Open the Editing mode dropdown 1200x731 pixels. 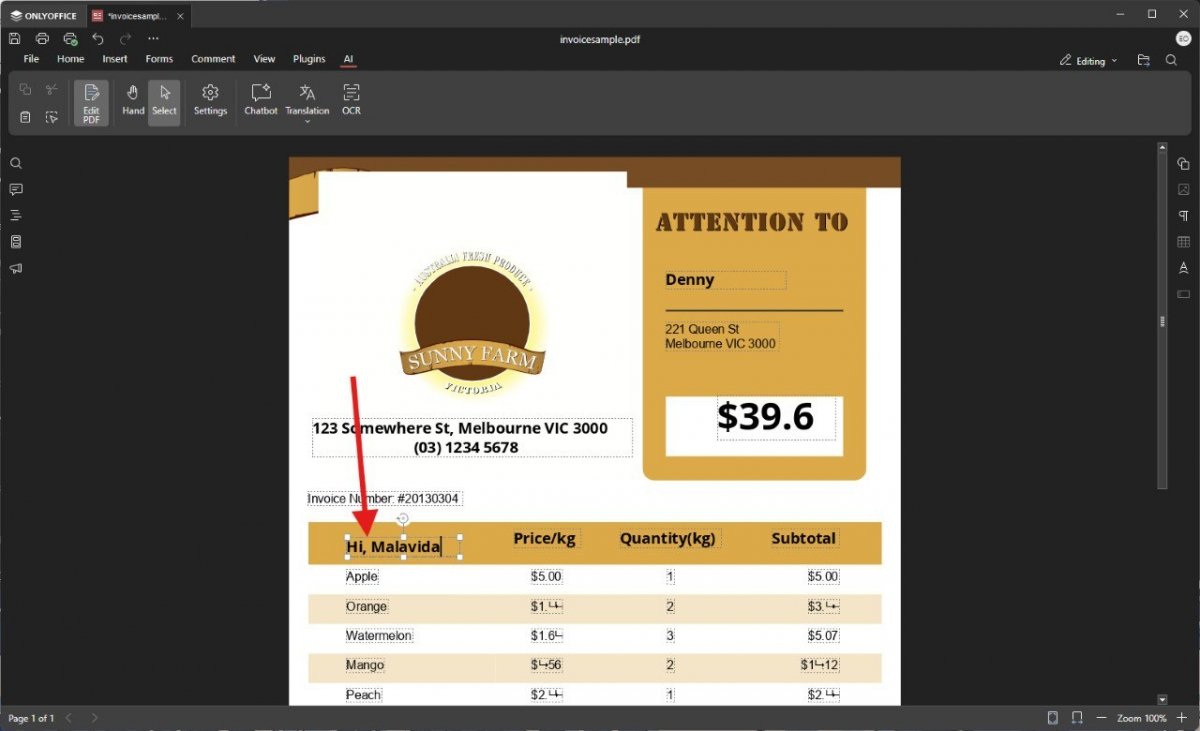(x=1090, y=61)
